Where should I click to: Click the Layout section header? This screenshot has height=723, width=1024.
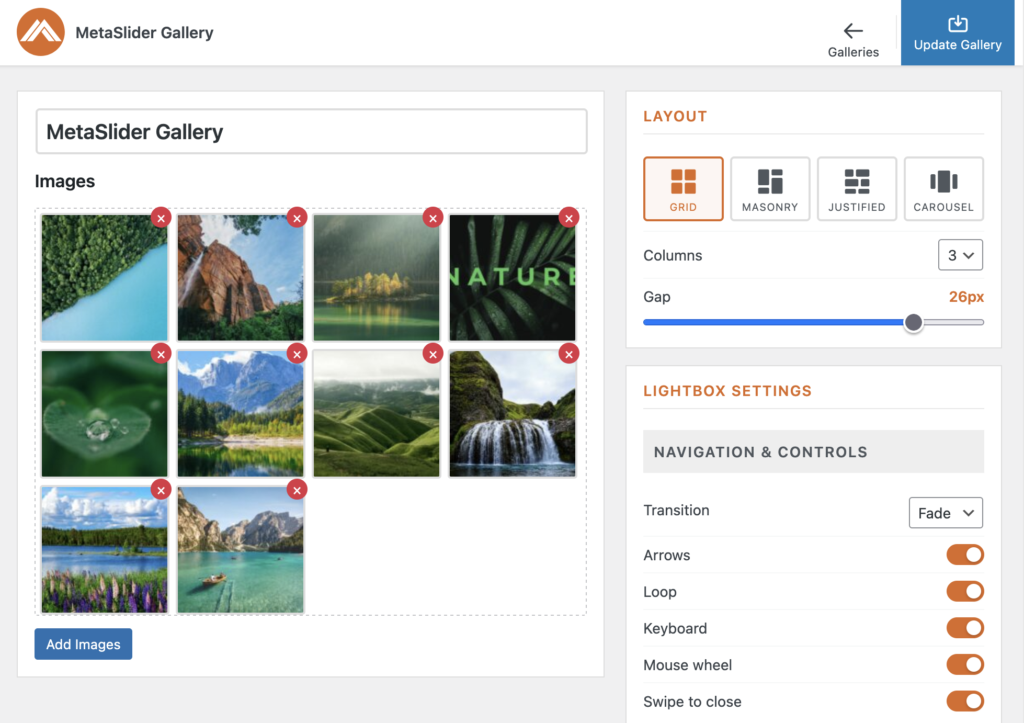pos(675,116)
